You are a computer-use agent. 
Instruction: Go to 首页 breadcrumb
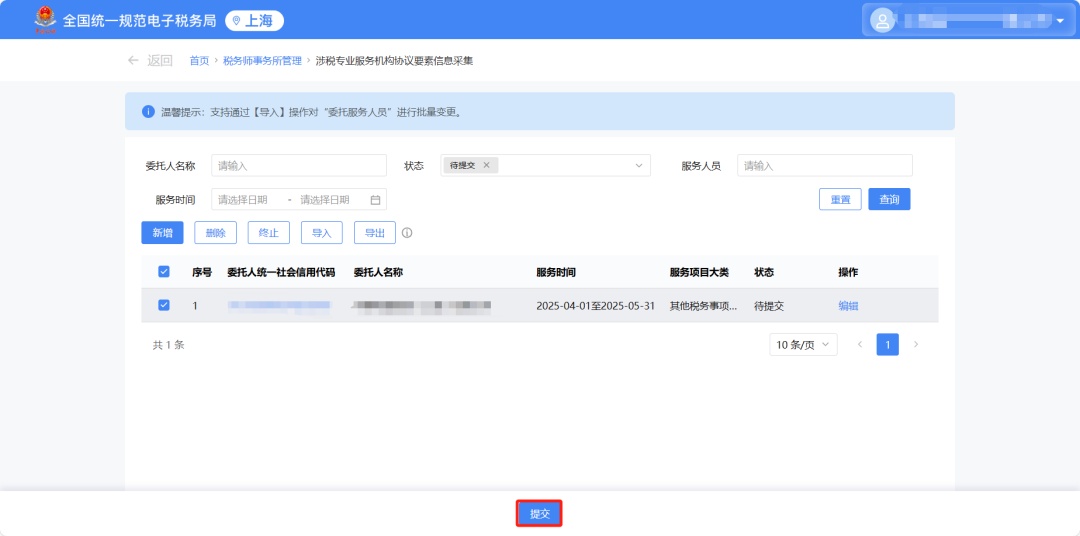click(199, 60)
